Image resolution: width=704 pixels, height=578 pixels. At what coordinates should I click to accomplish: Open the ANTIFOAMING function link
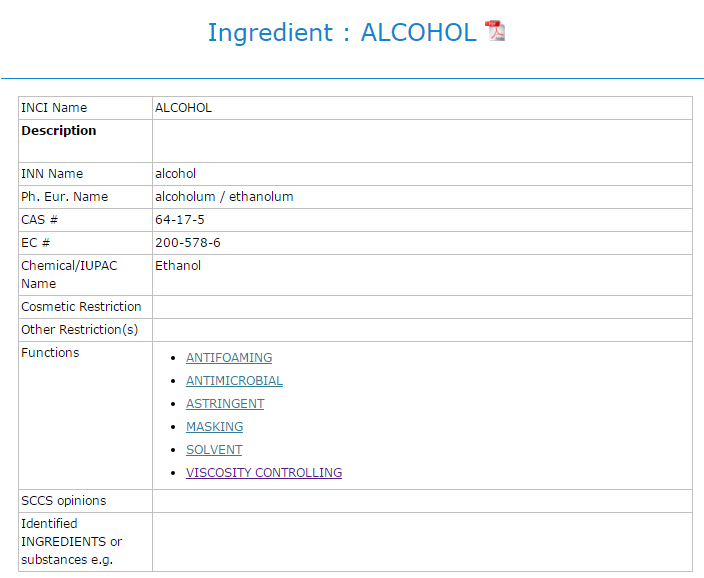click(229, 358)
